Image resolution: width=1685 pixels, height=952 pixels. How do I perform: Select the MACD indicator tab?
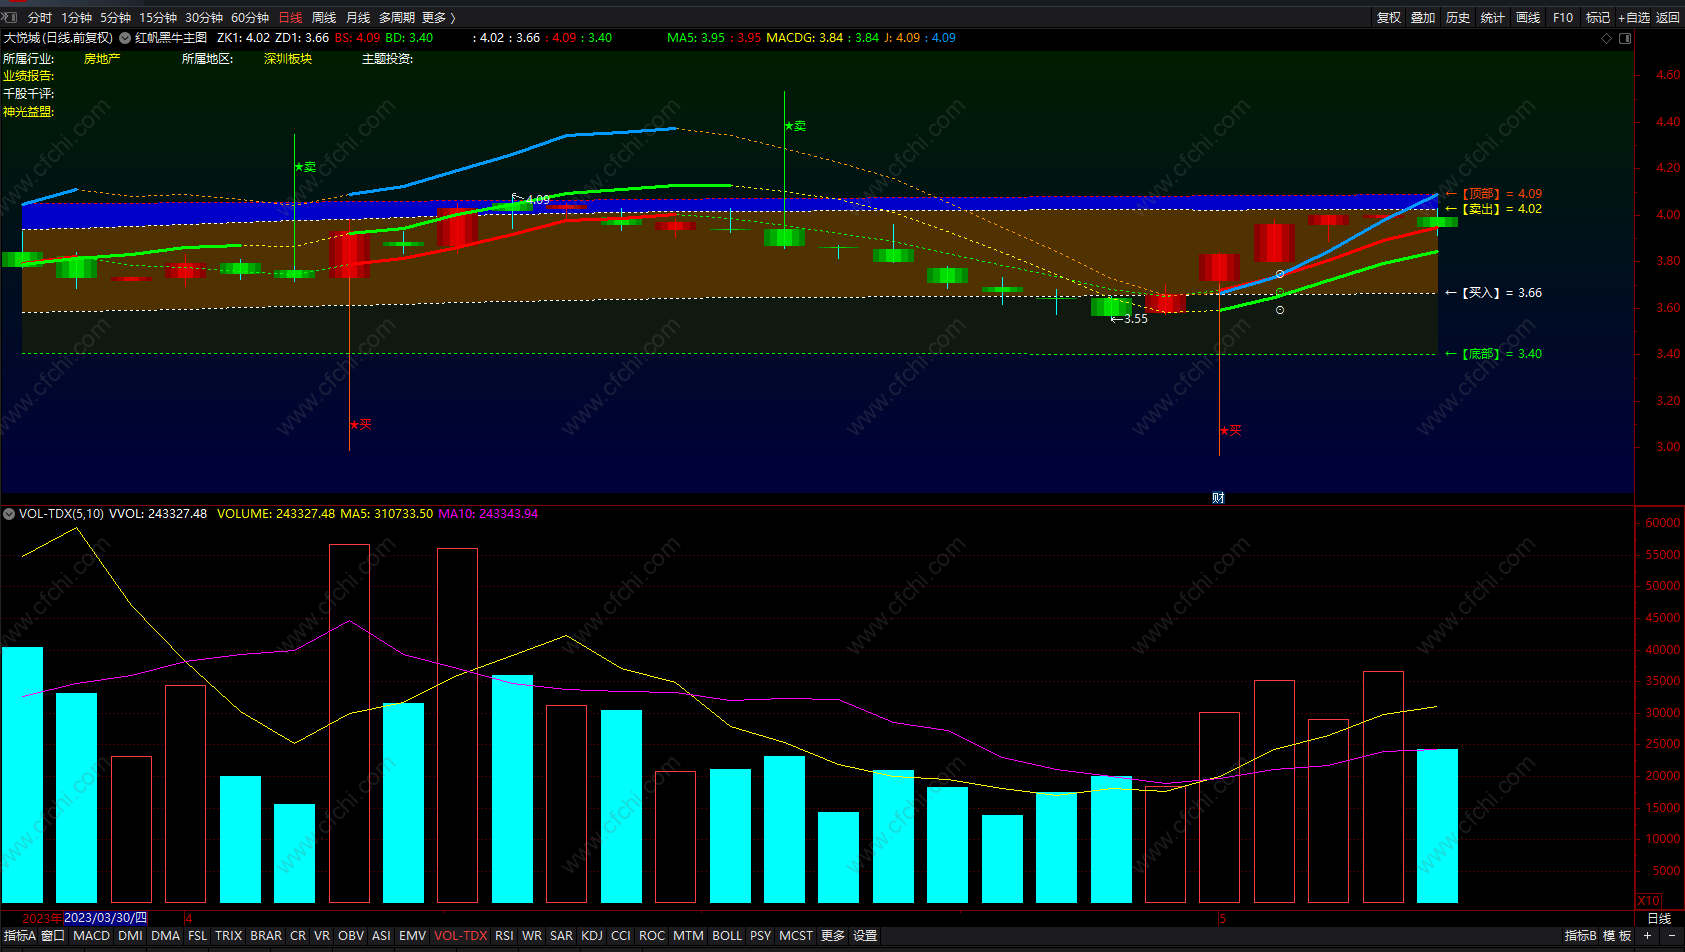[91, 936]
